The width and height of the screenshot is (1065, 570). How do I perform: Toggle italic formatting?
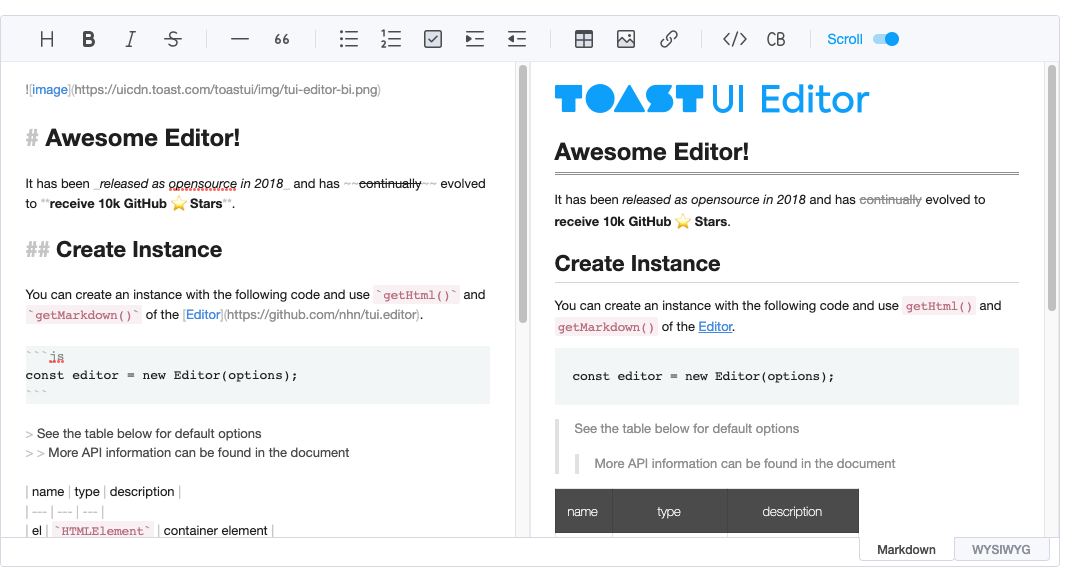[x=130, y=39]
